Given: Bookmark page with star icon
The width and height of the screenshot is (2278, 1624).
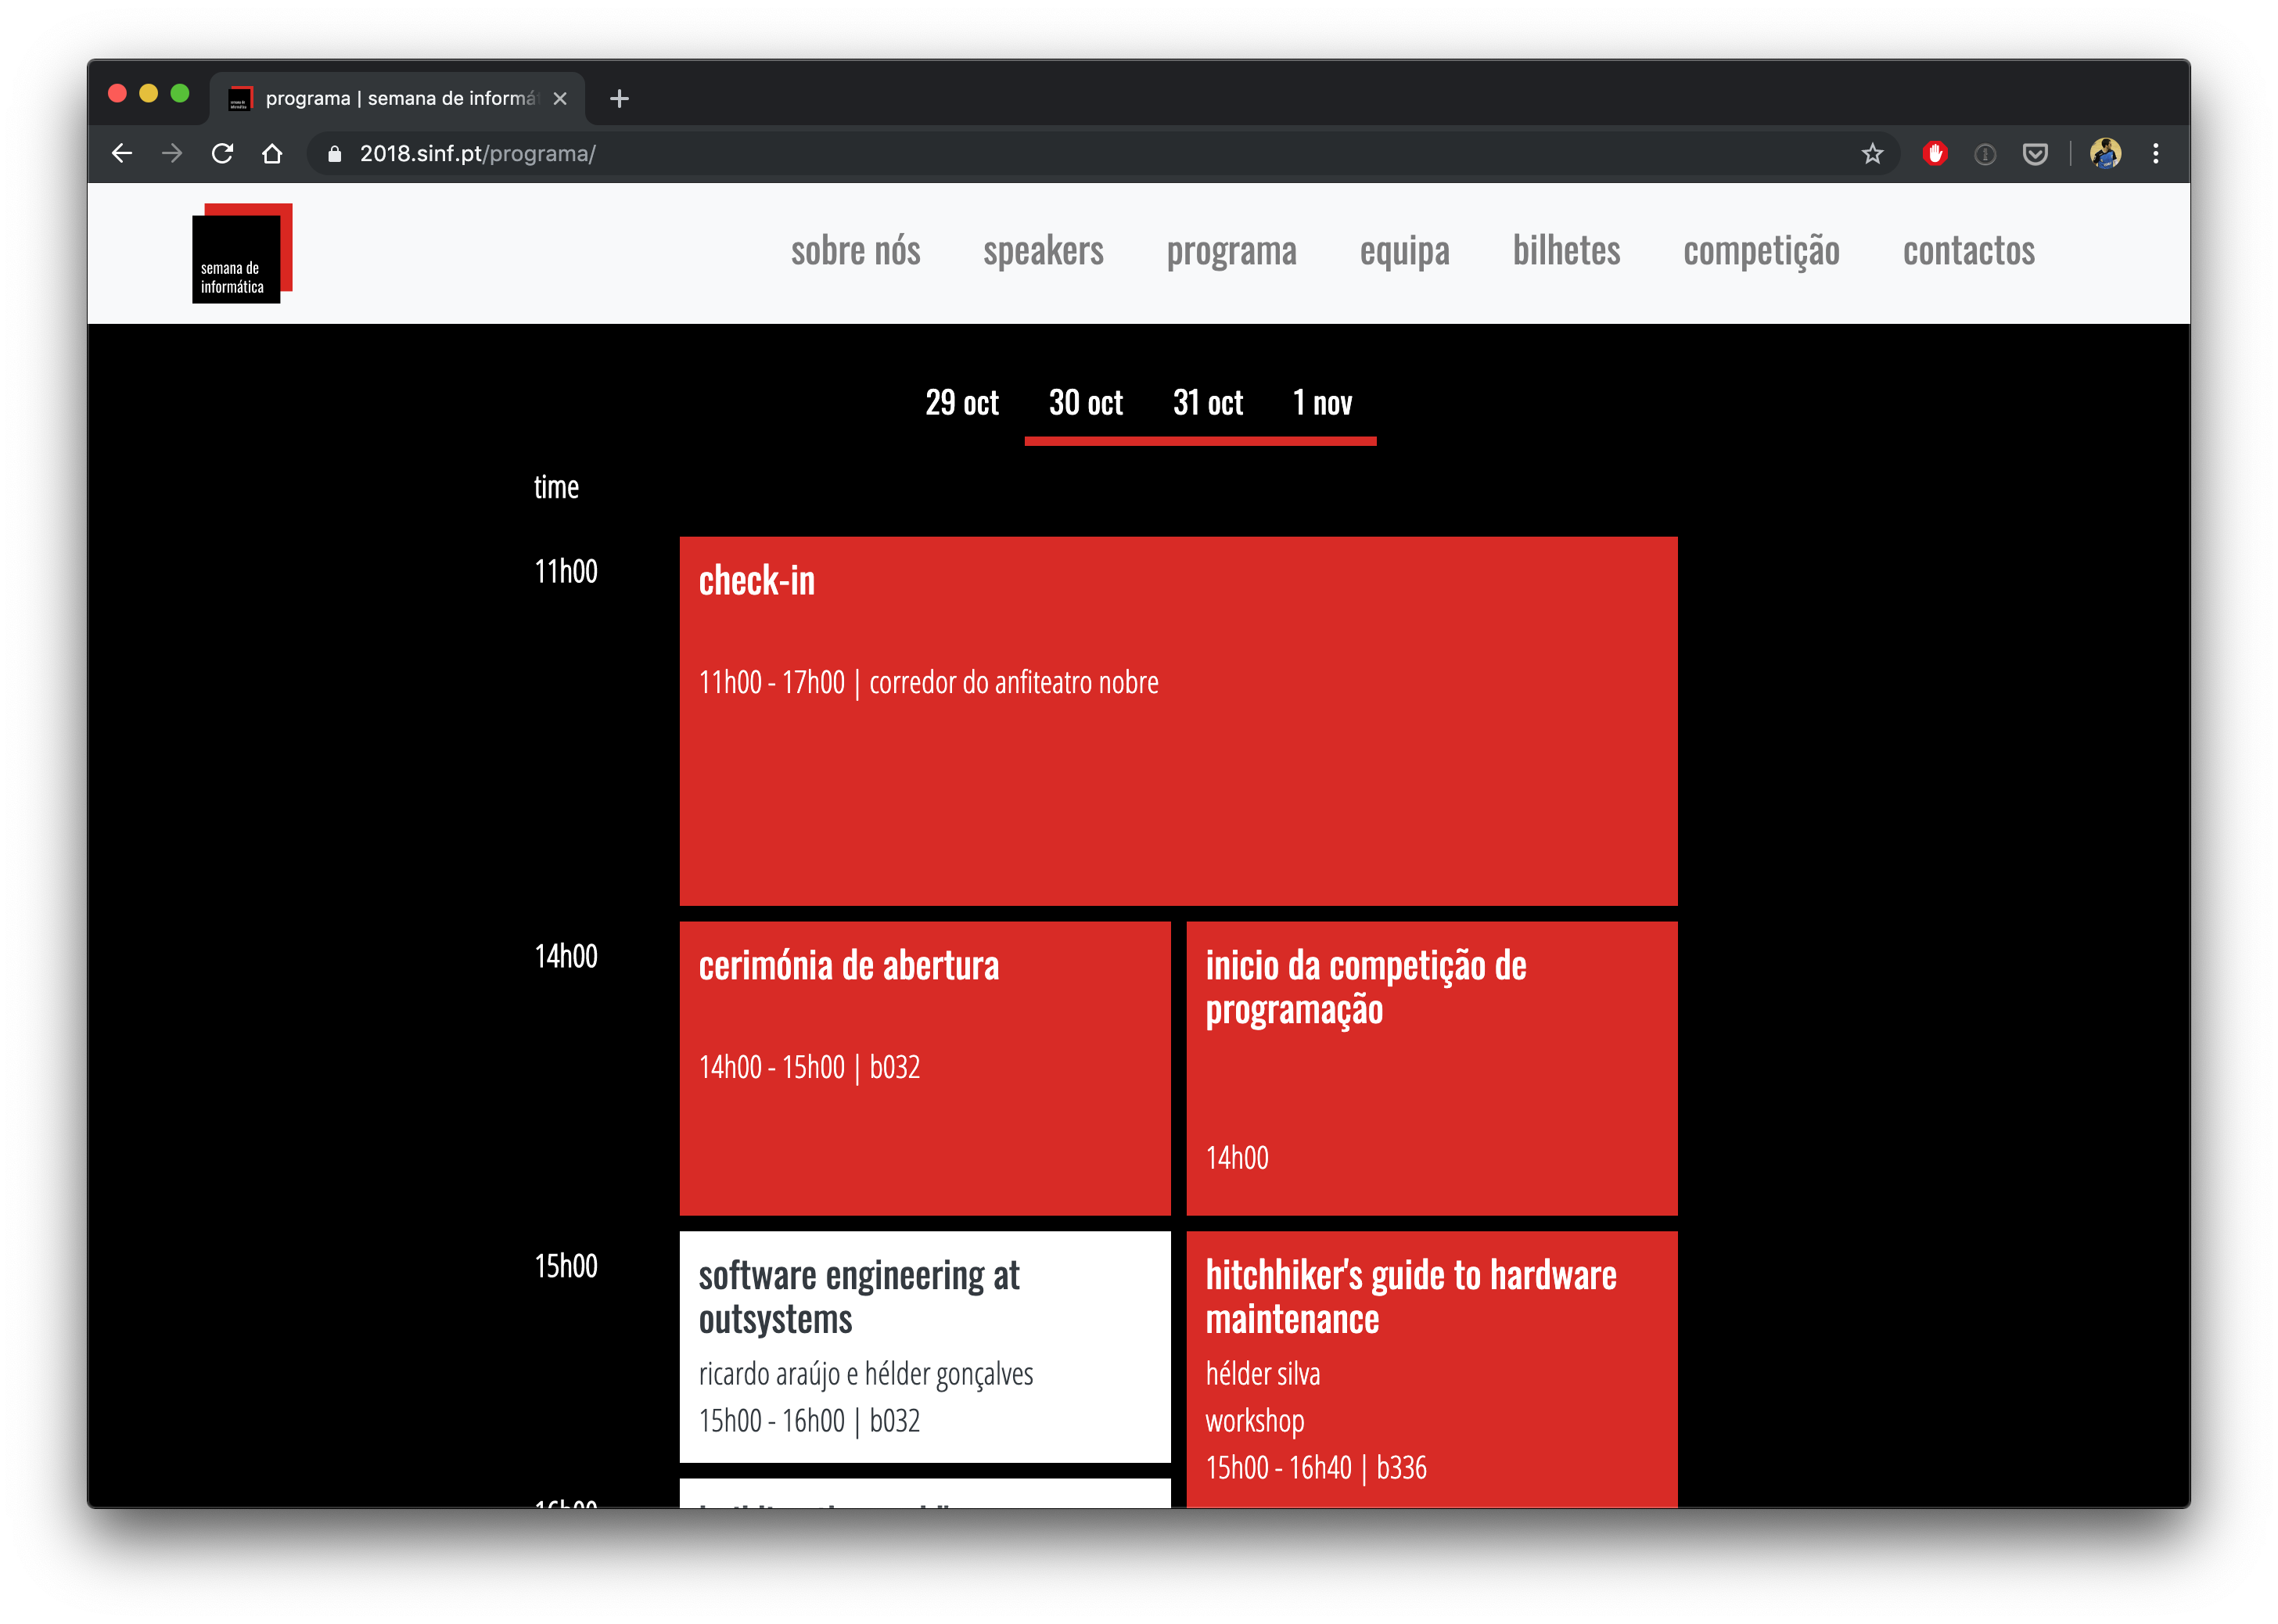Looking at the screenshot, I should click(1872, 153).
